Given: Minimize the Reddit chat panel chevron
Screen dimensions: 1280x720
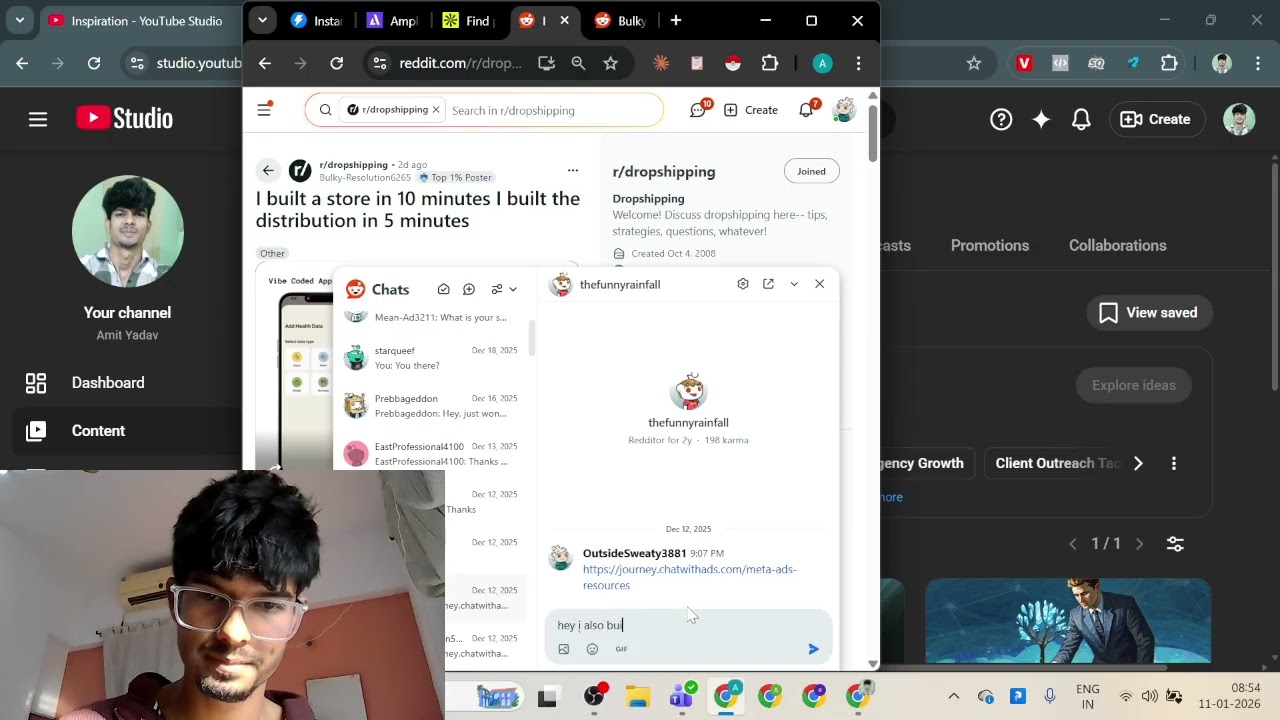Looking at the screenshot, I should (794, 284).
